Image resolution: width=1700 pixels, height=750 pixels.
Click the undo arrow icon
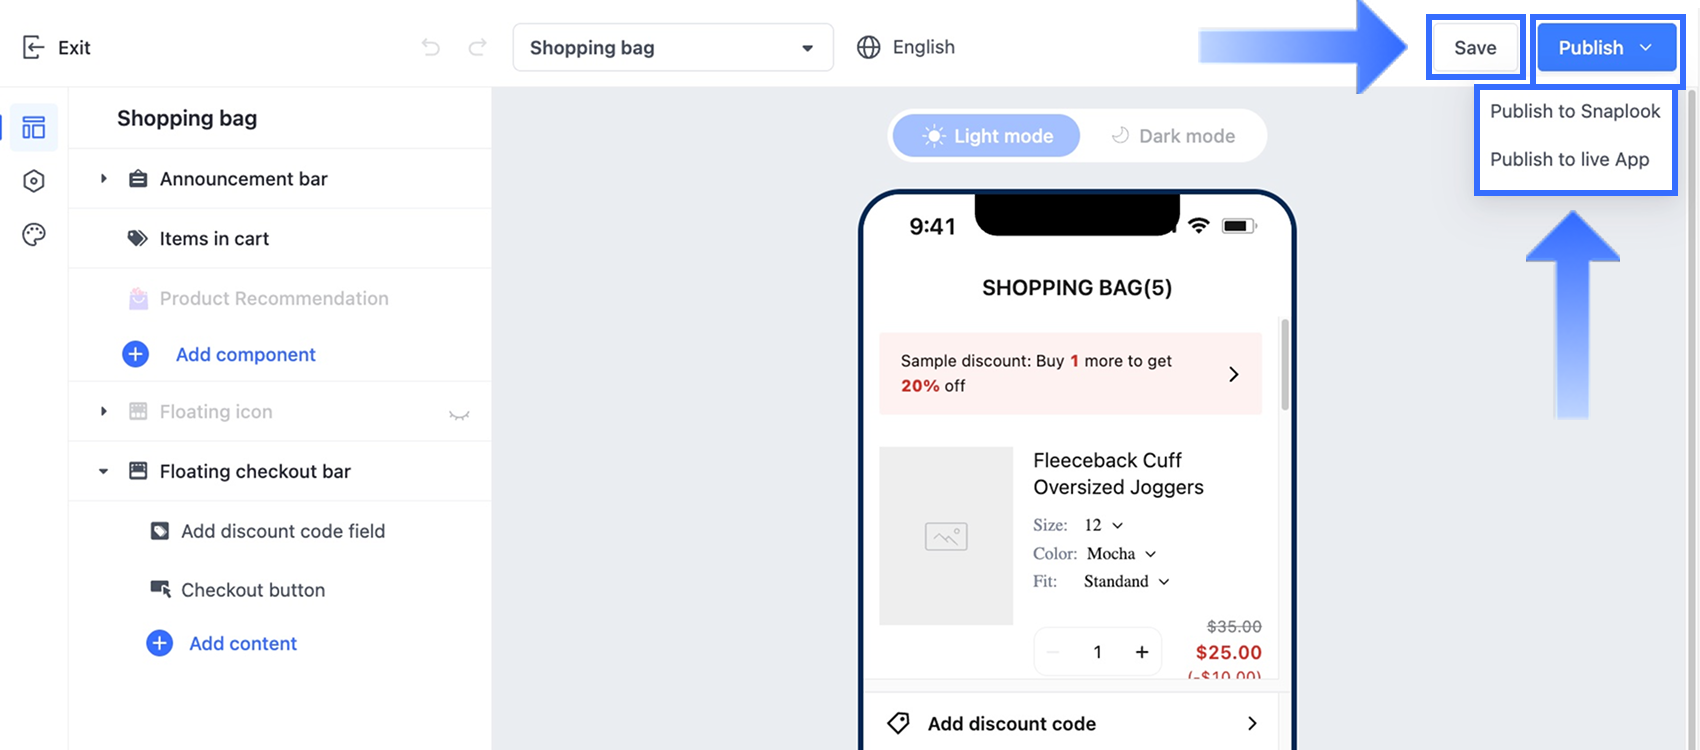(x=430, y=47)
